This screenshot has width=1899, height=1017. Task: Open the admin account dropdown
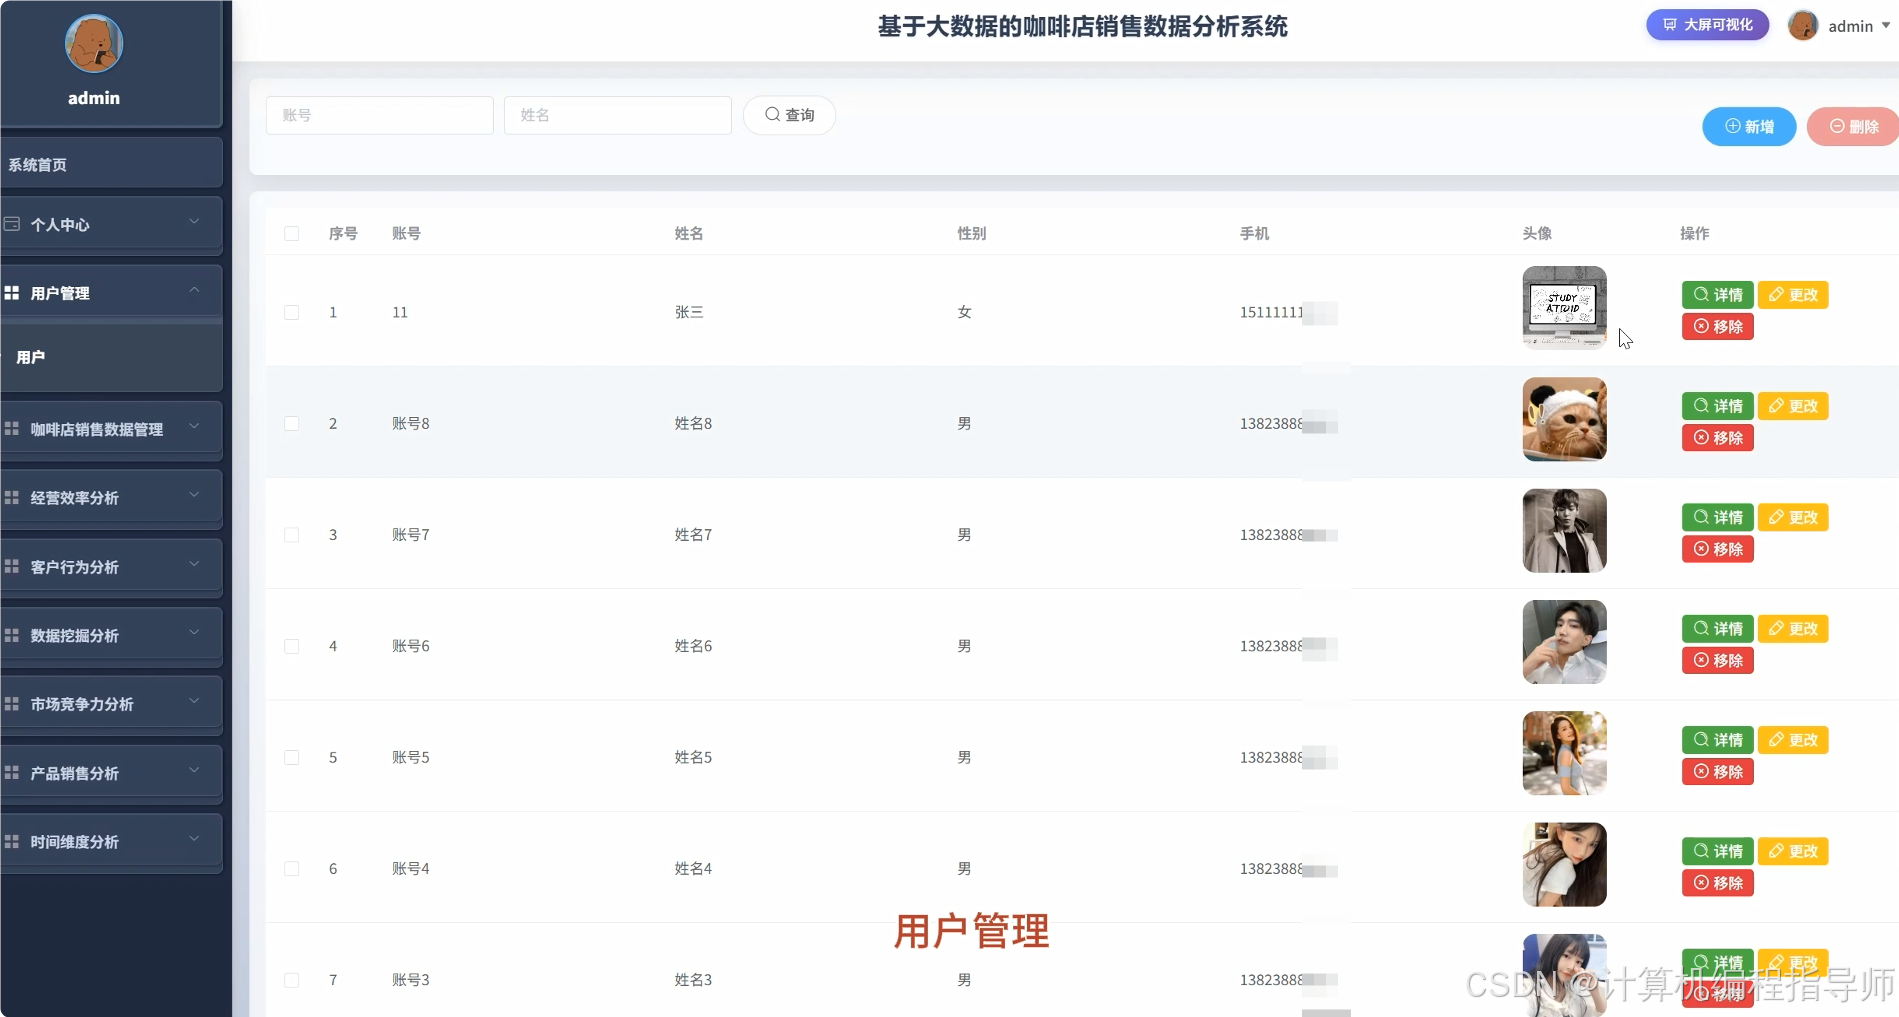1855,25
